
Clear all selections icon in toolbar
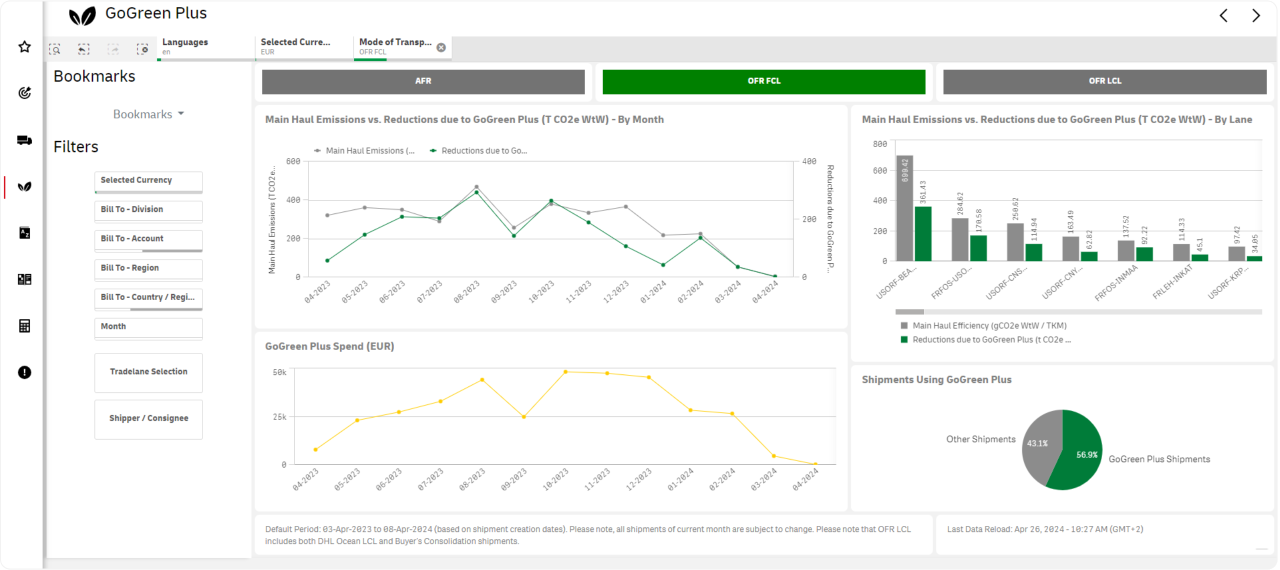[142, 48]
